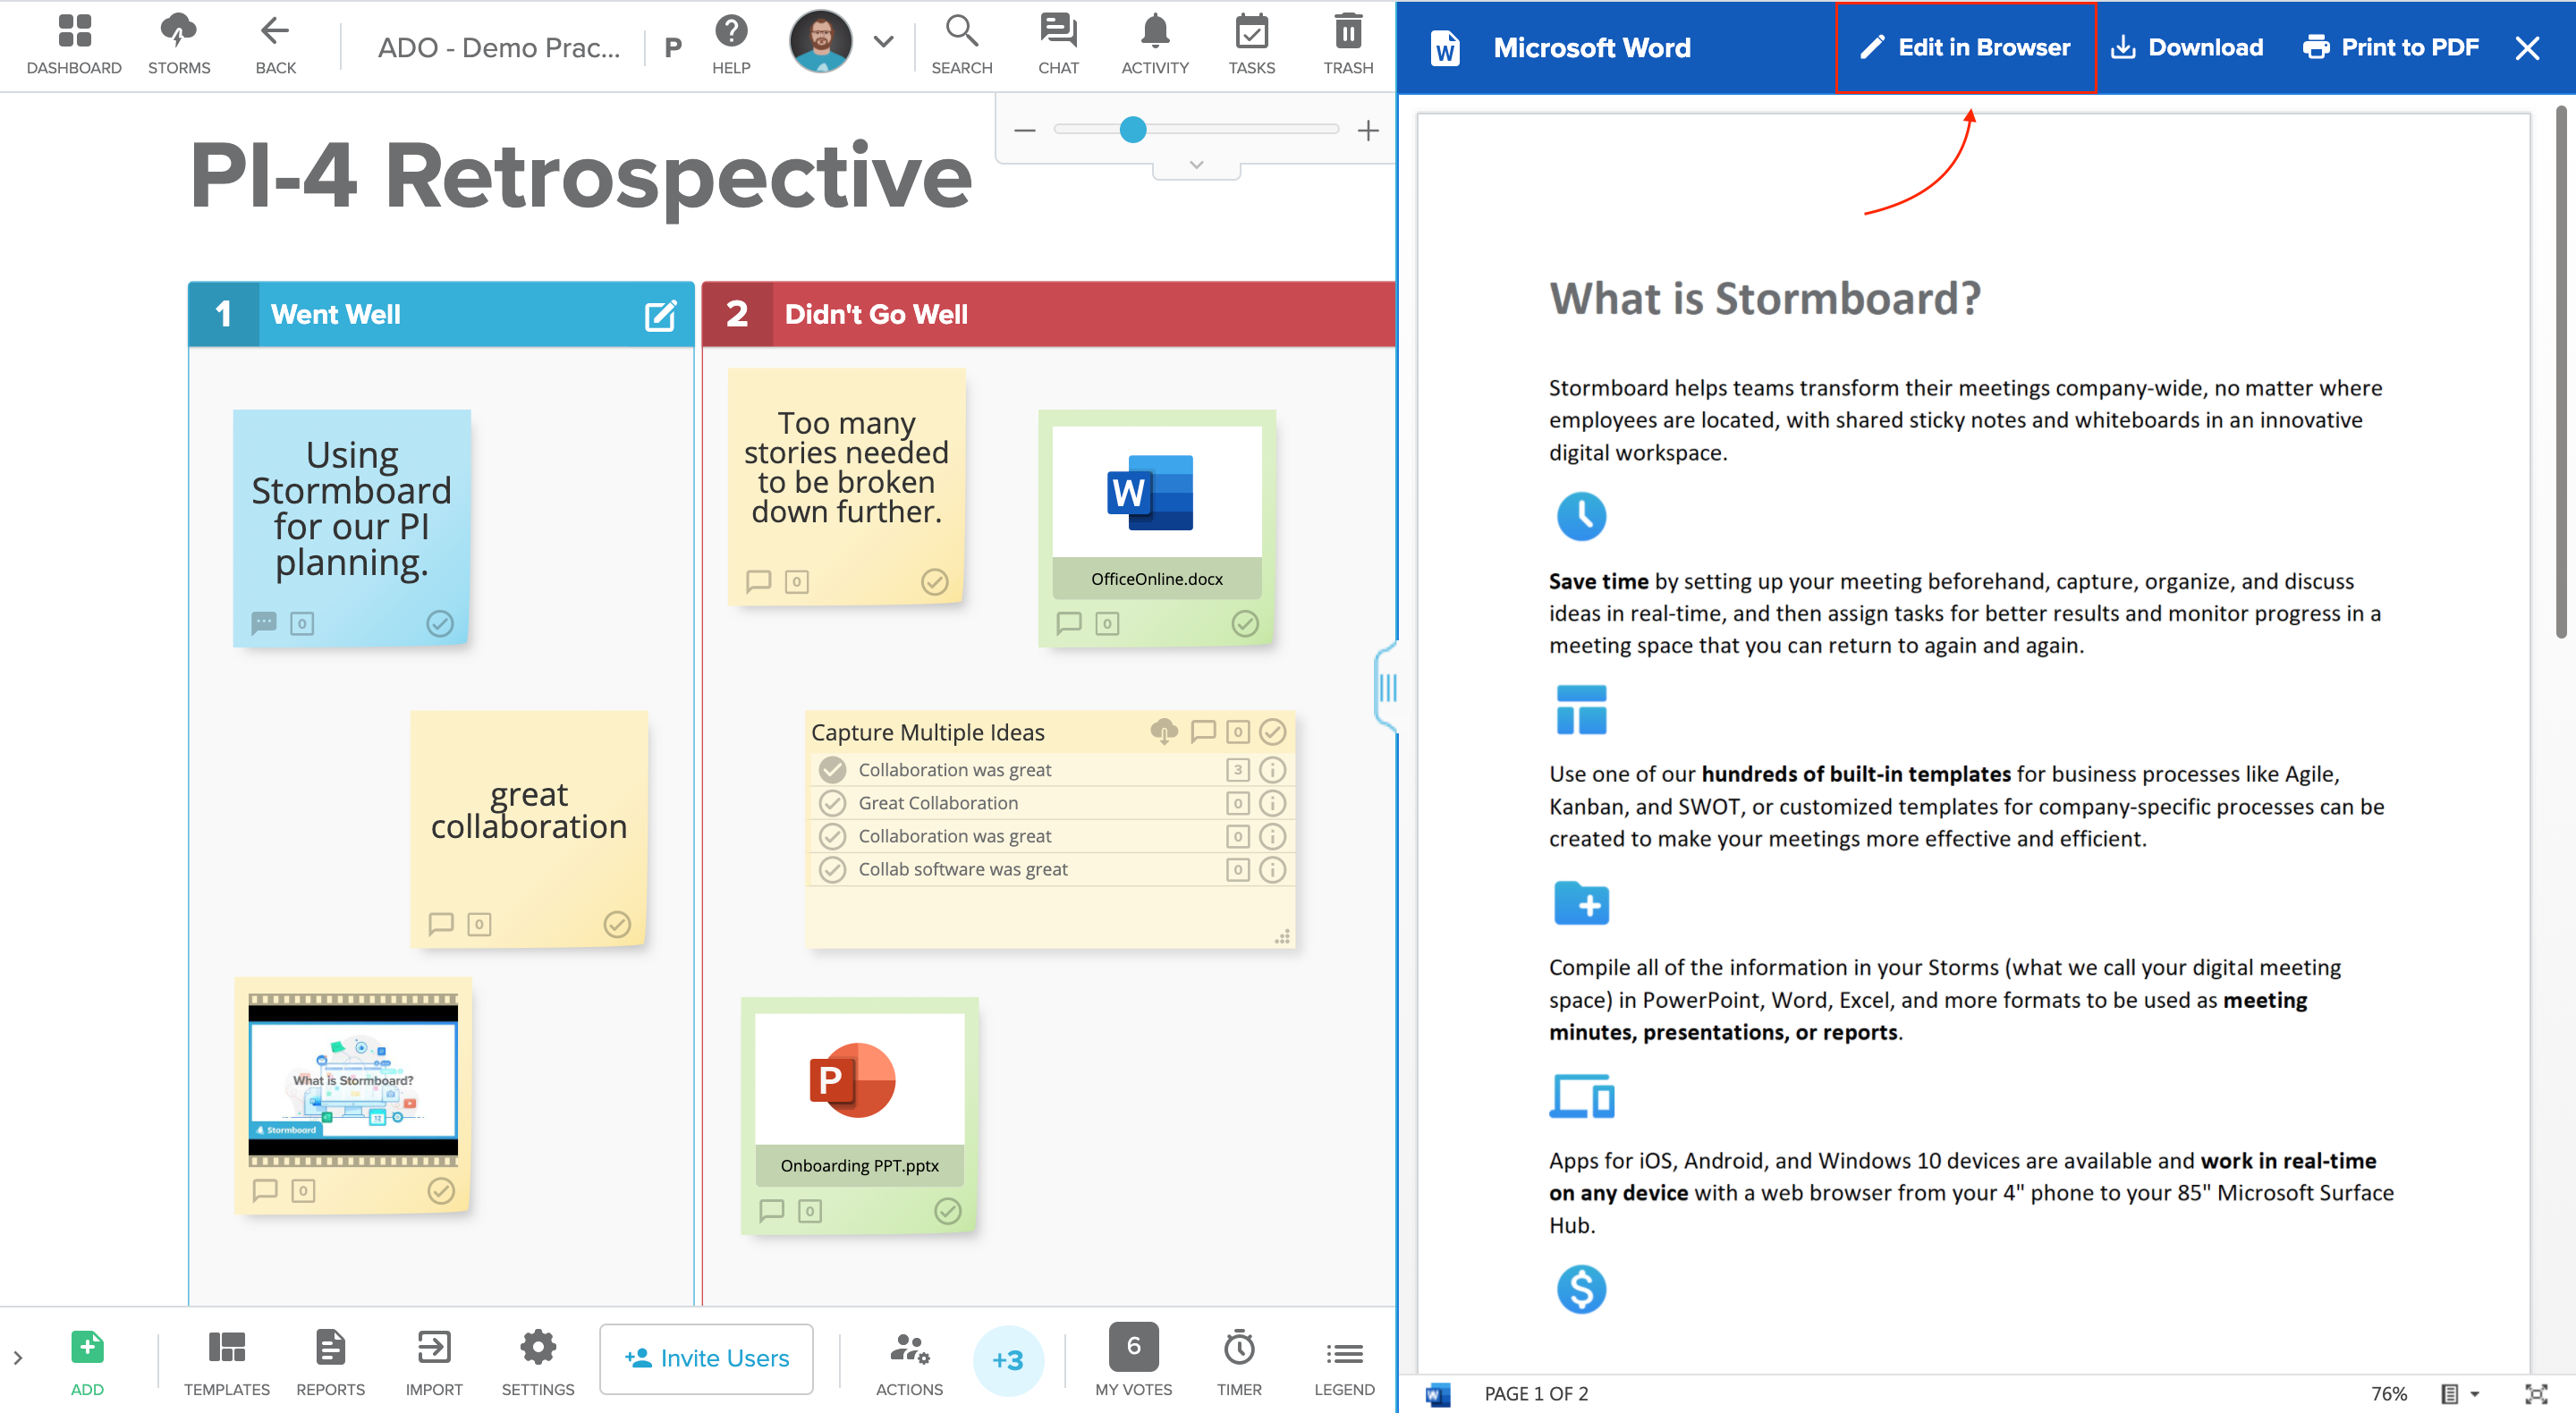
Task: Click the 76% zoom level
Action: pyautogui.click(x=2389, y=1394)
